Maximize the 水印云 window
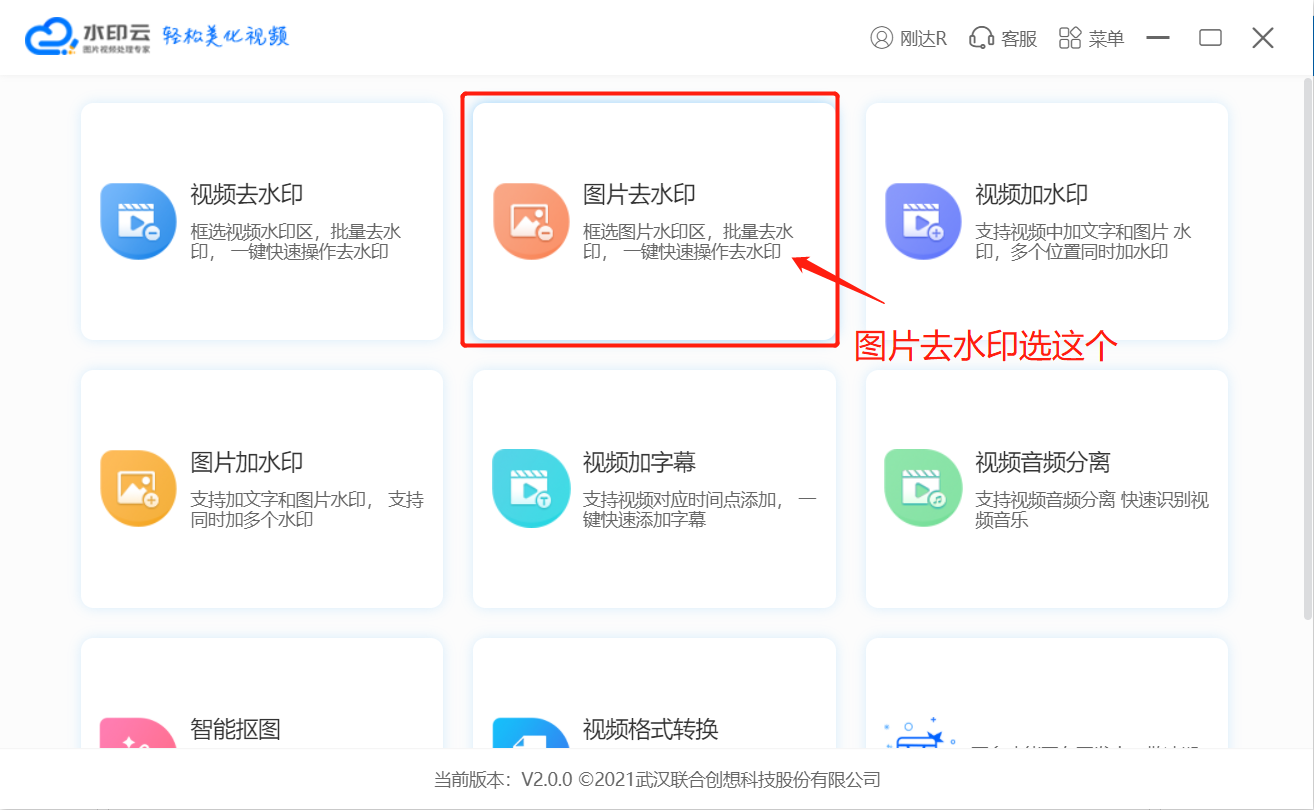 click(1210, 38)
